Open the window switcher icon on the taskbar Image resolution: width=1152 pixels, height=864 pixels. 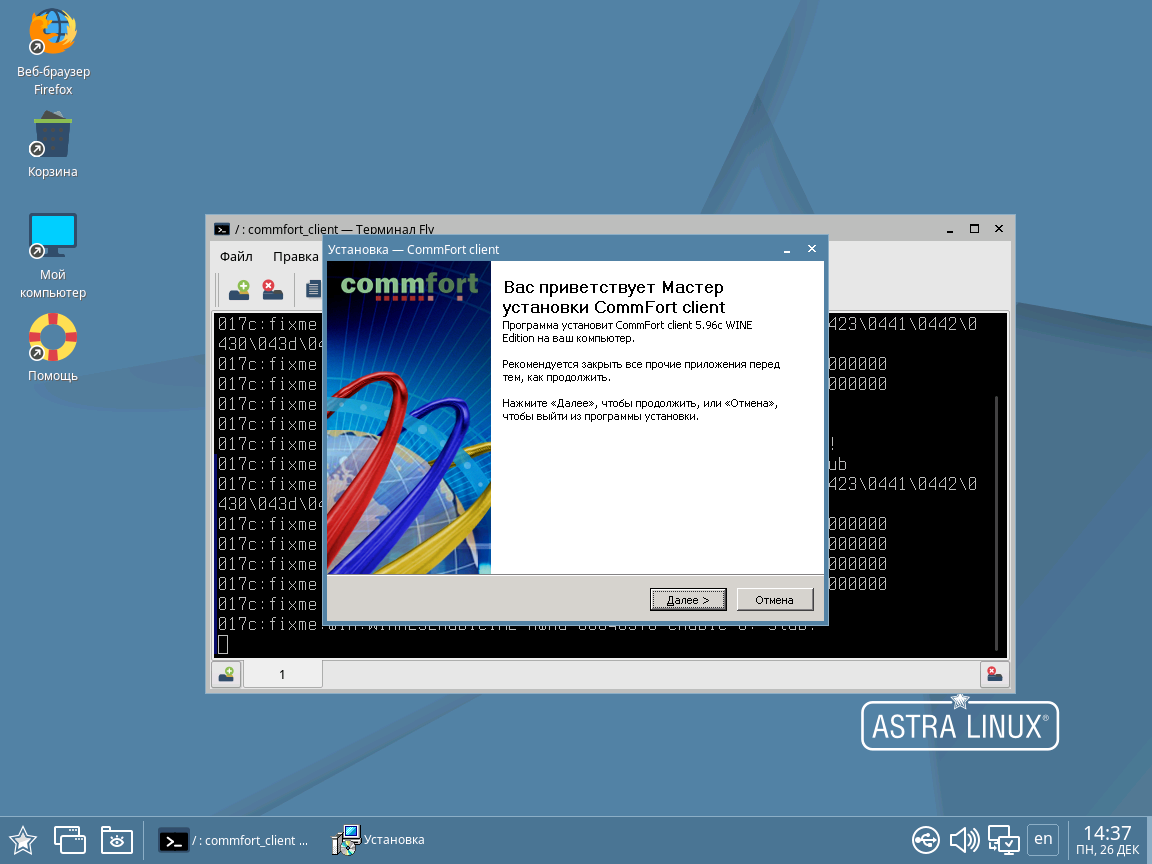coord(70,840)
